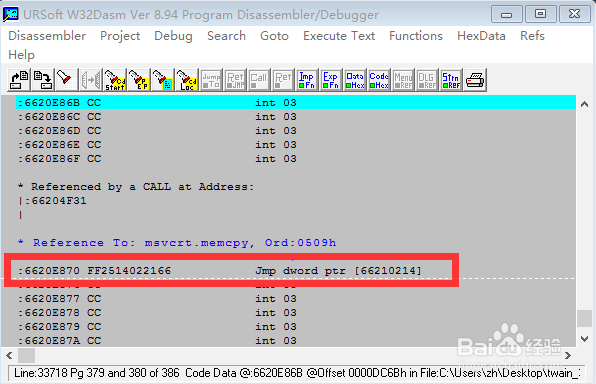Click 'Referenced by a CALL at Address' line

[x=136, y=187]
